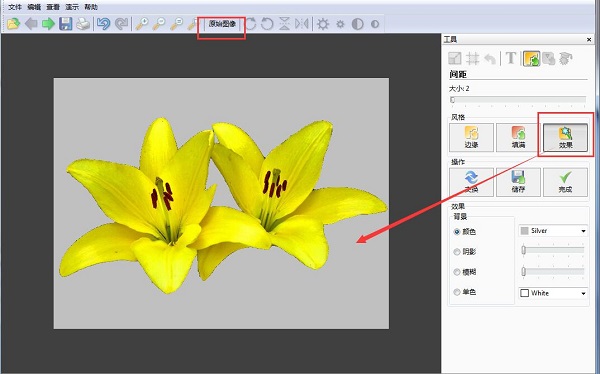Save with the blue floppy disk toolbar icon

(x=65, y=24)
